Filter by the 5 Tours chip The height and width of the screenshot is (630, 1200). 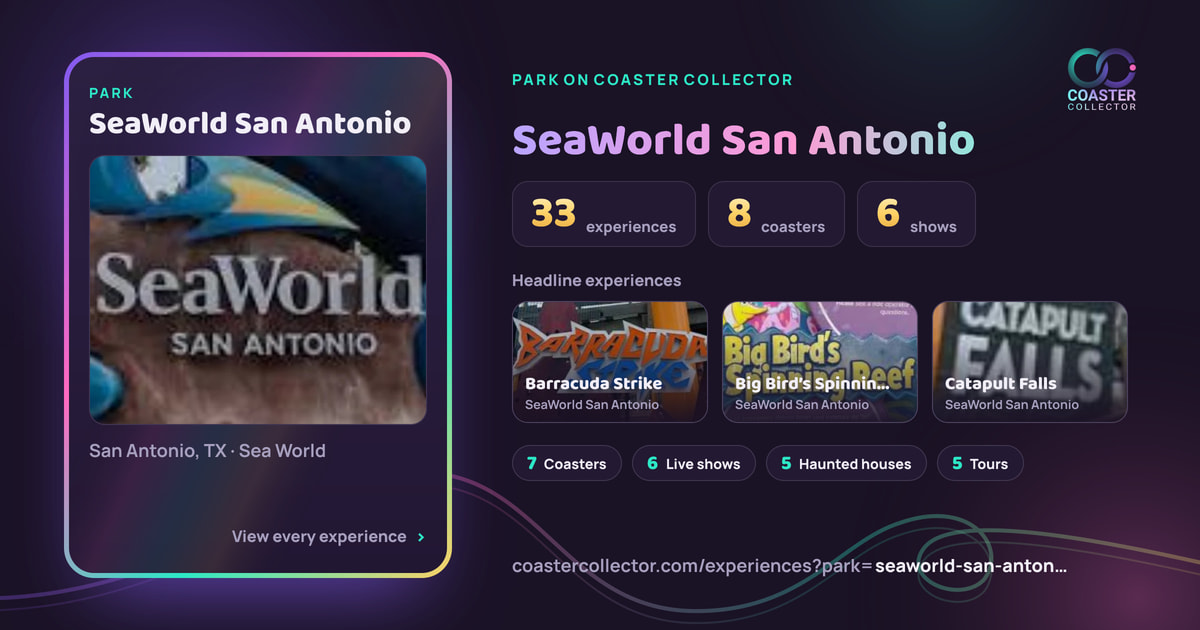[x=980, y=464]
